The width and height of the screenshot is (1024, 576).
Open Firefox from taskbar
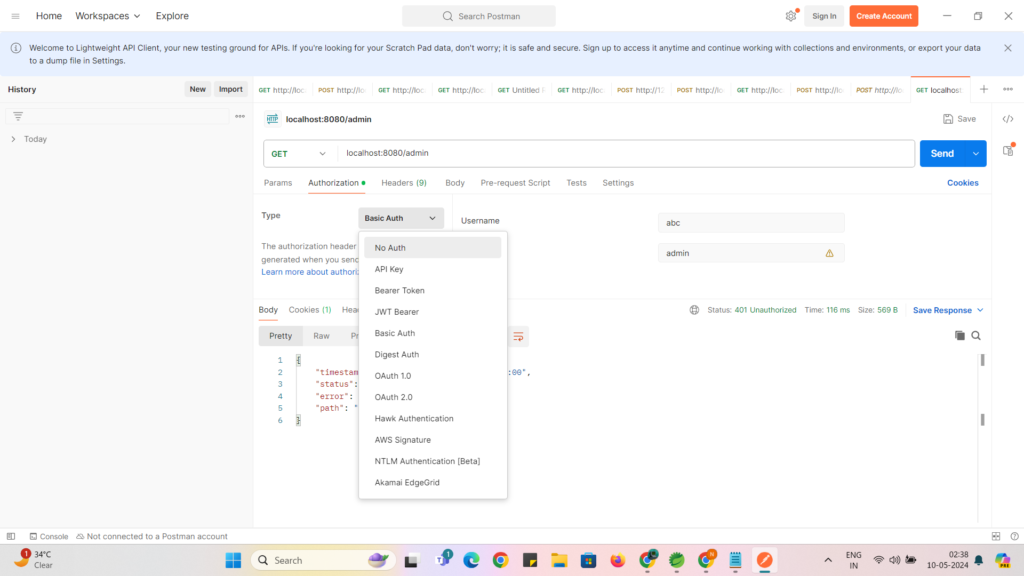[x=617, y=560]
